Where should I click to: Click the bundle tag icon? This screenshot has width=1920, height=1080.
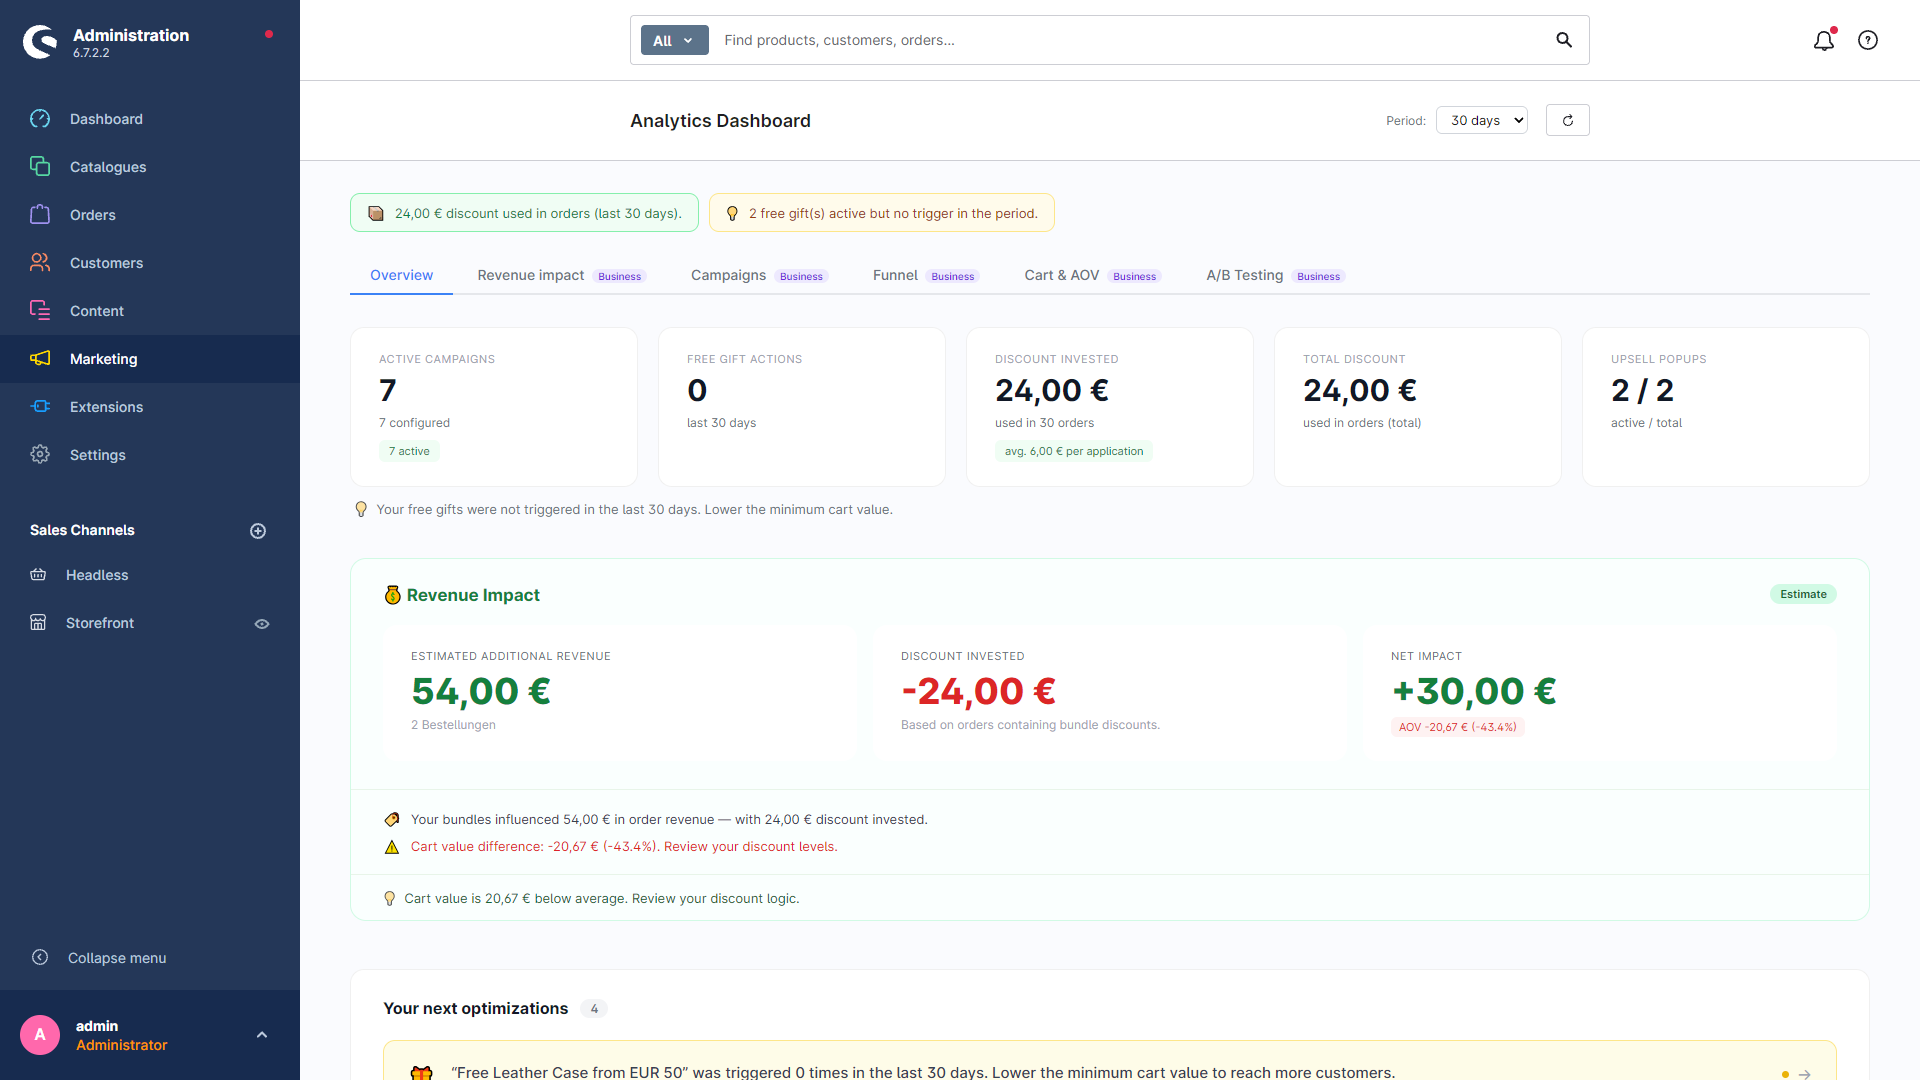tap(392, 820)
